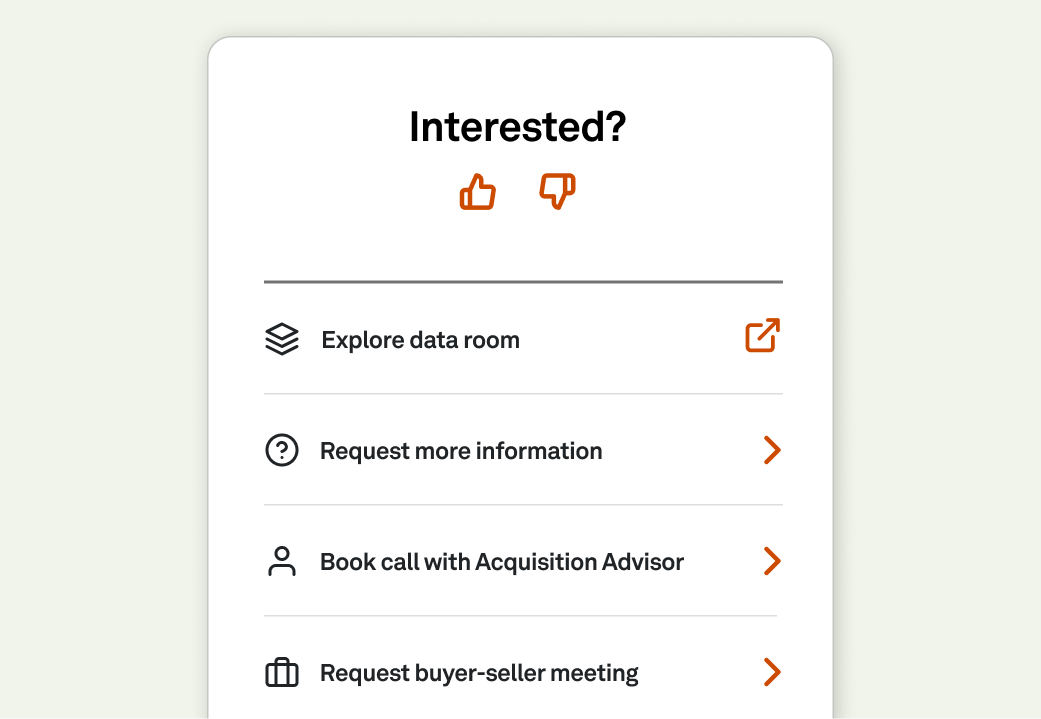Expand the Request more information row via its chevron
This screenshot has height=719, width=1041.
[x=771, y=450]
